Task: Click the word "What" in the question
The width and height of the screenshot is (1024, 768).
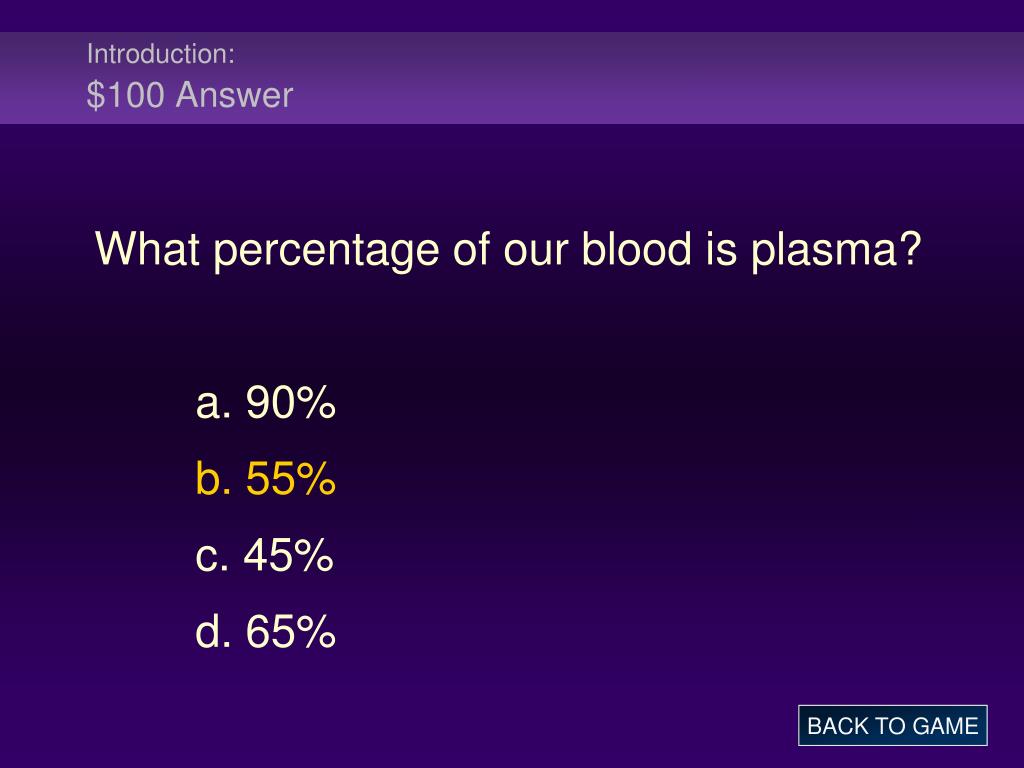Action: tap(148, 249)
